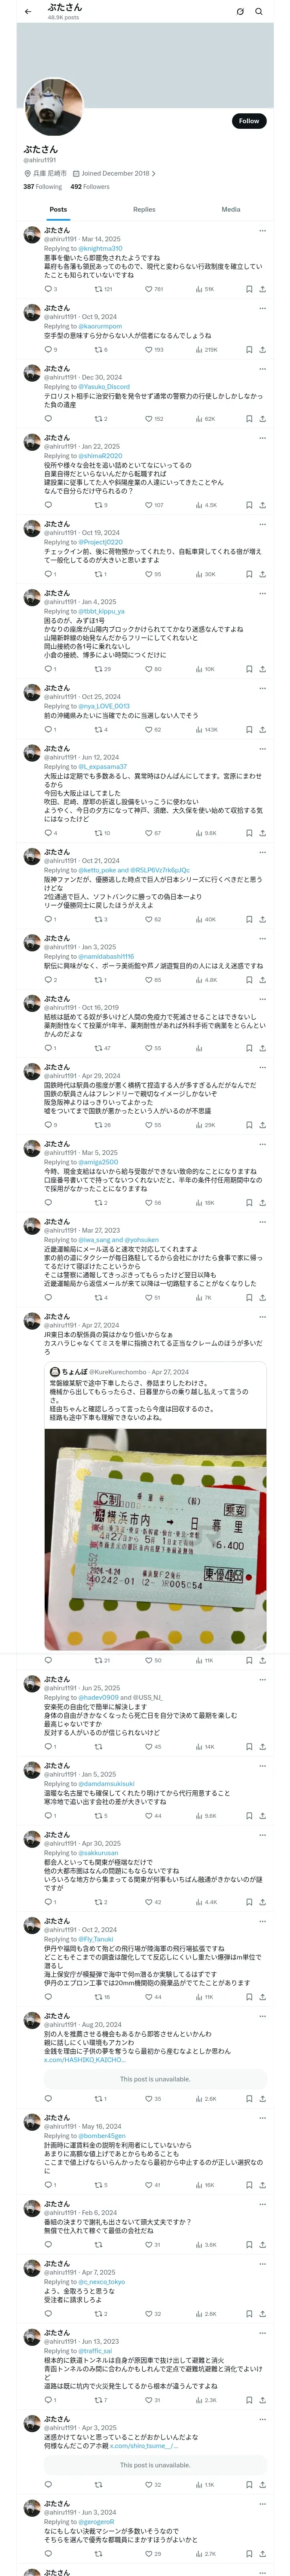Click the refresh icon beside search

(x=240, y=12)
